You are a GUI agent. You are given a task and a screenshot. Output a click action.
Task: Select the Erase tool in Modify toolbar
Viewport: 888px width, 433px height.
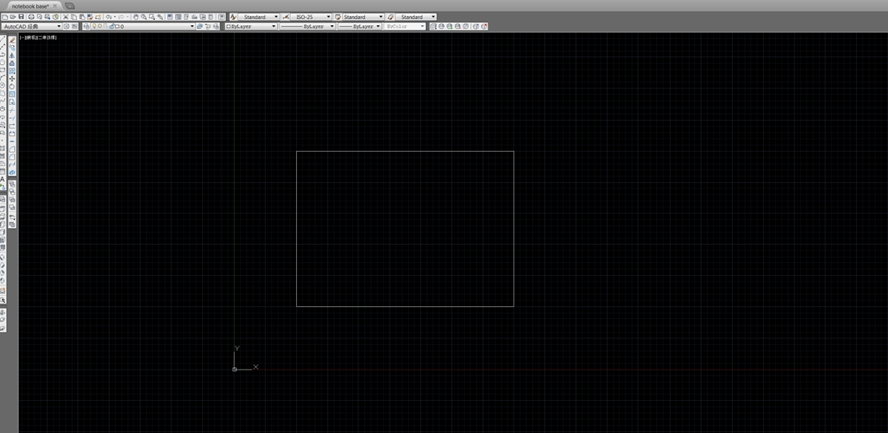click(x=12, y=40)
